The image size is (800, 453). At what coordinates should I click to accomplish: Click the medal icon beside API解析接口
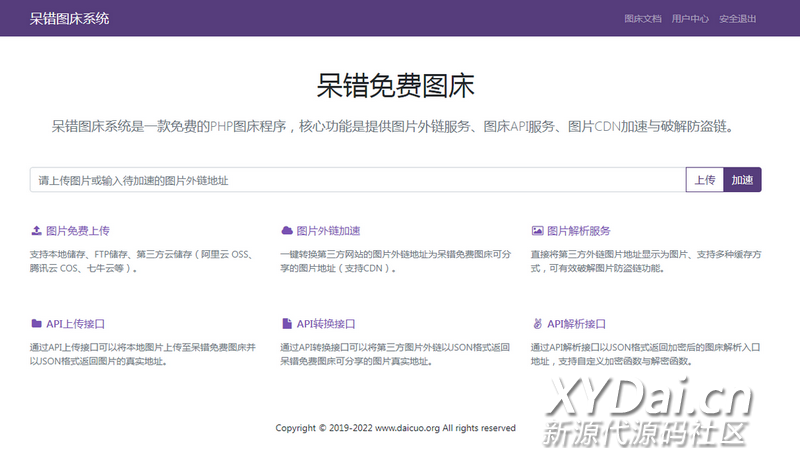pyautogui.click(x=537, y=324)
